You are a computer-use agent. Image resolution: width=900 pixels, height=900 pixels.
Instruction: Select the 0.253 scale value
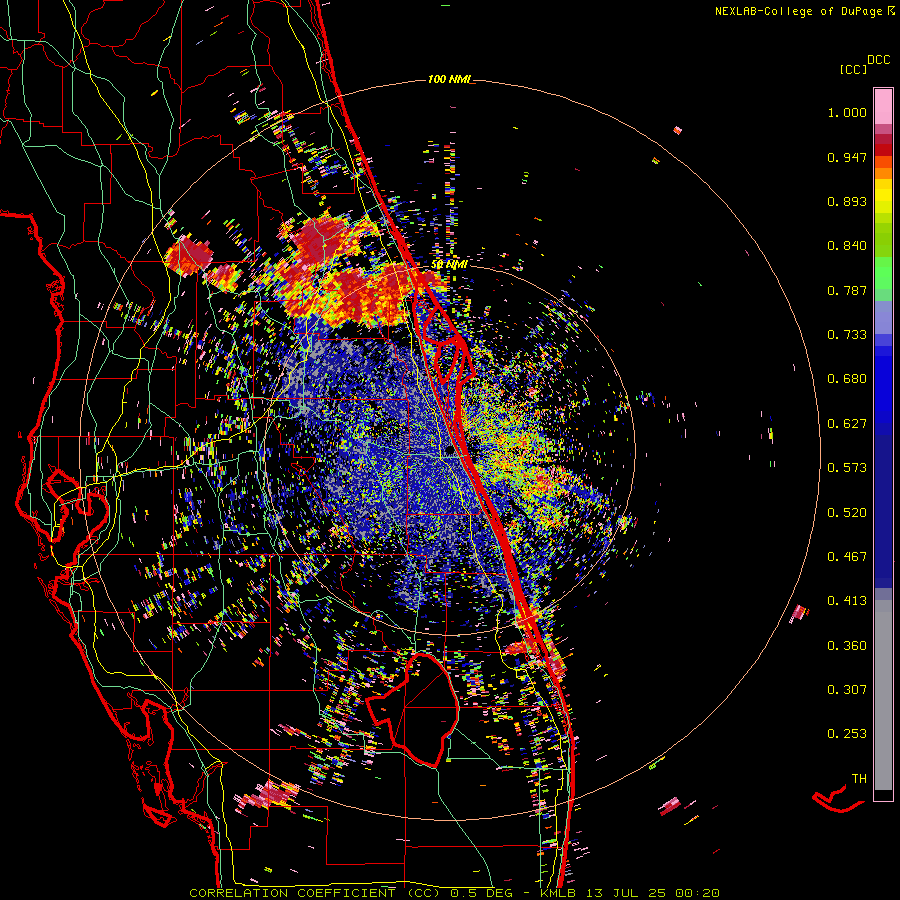click(847, 734)
